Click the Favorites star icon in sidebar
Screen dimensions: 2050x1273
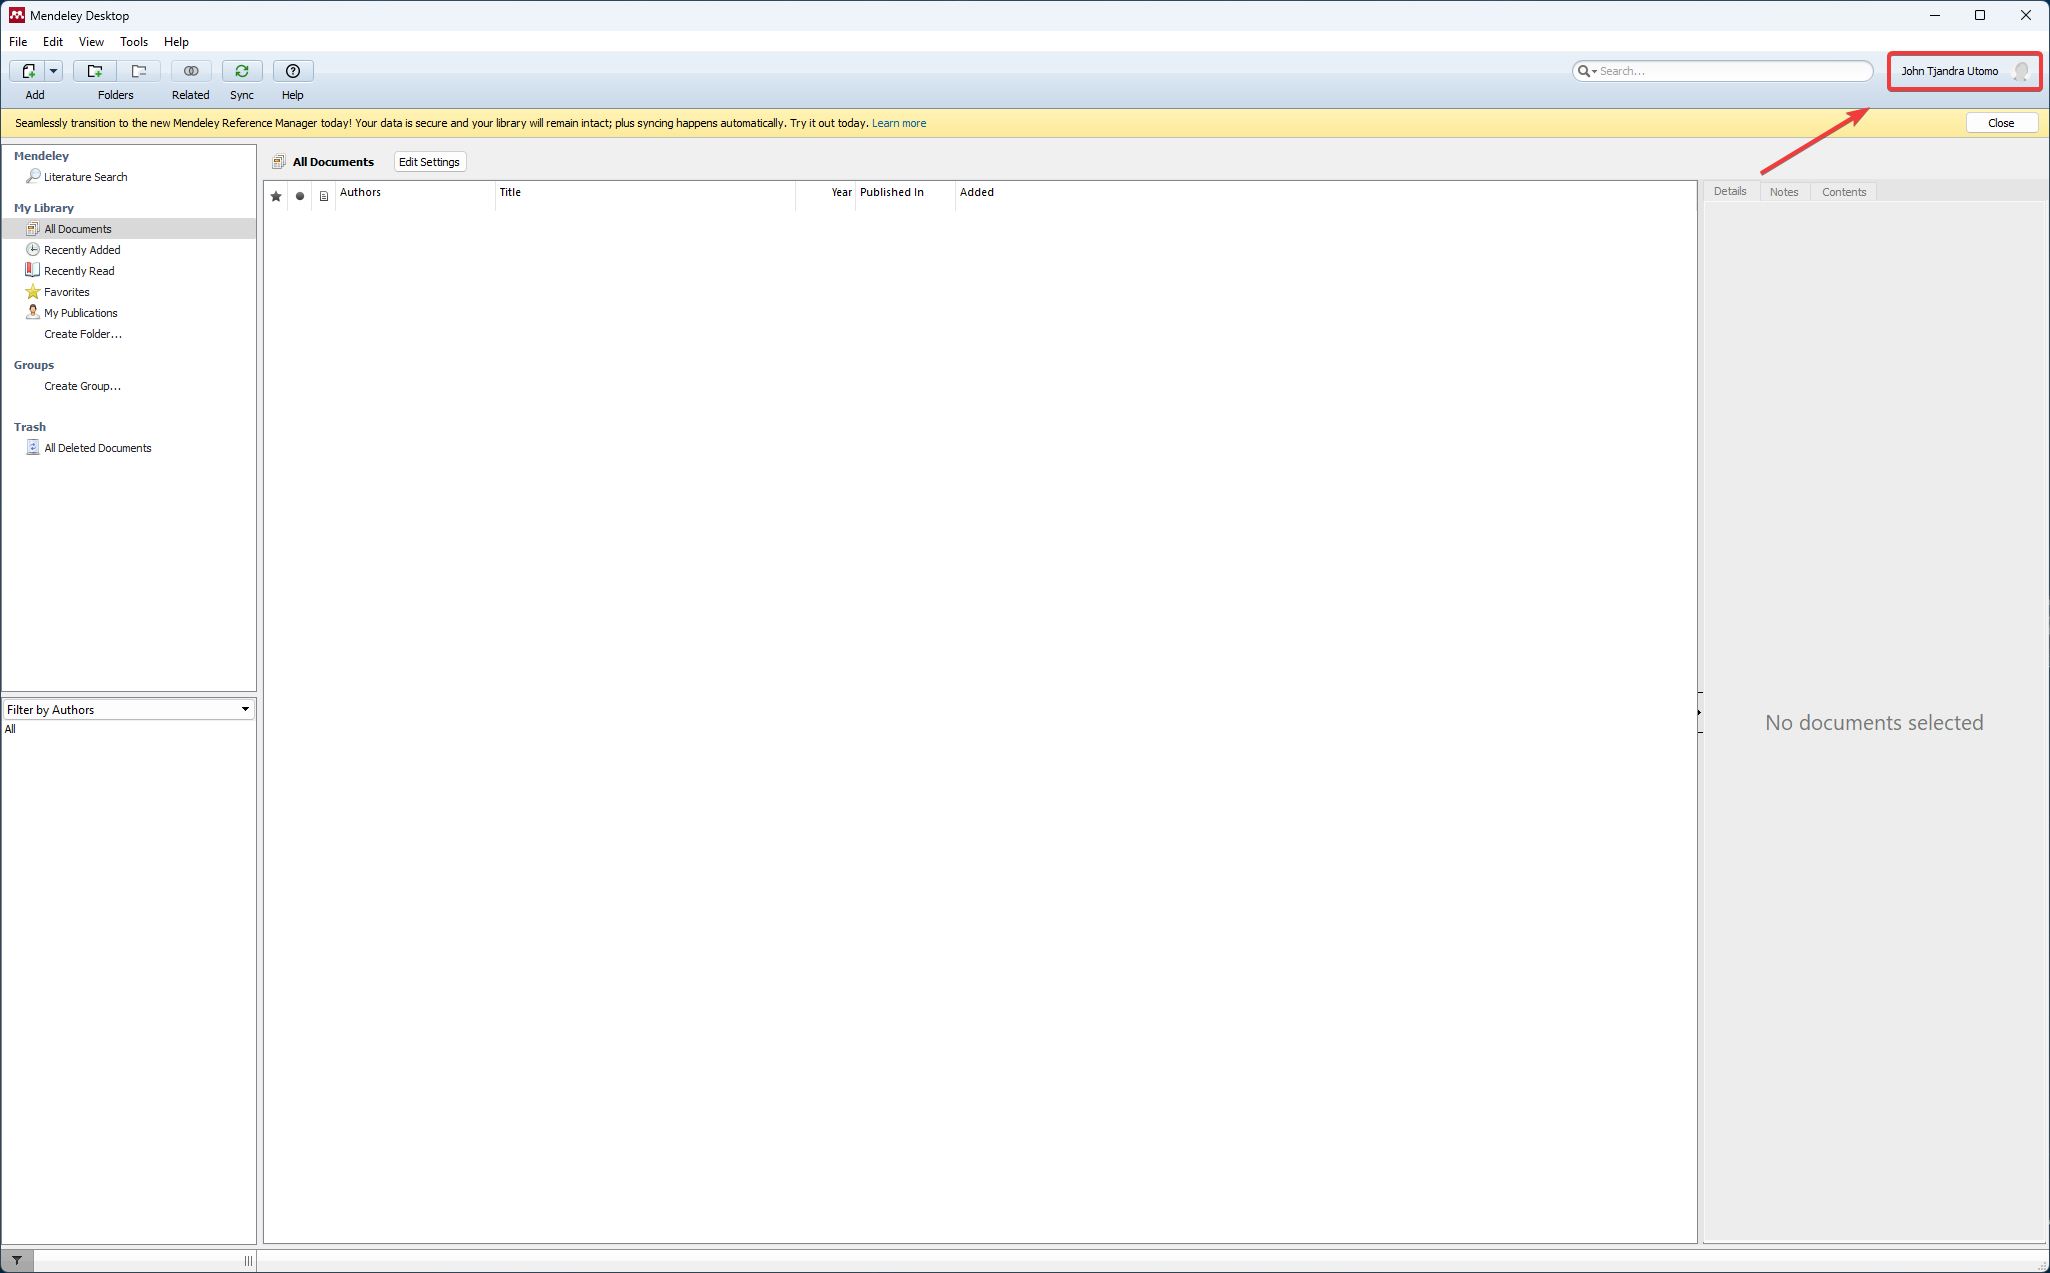pyautogui.click(x=33, y=291)
